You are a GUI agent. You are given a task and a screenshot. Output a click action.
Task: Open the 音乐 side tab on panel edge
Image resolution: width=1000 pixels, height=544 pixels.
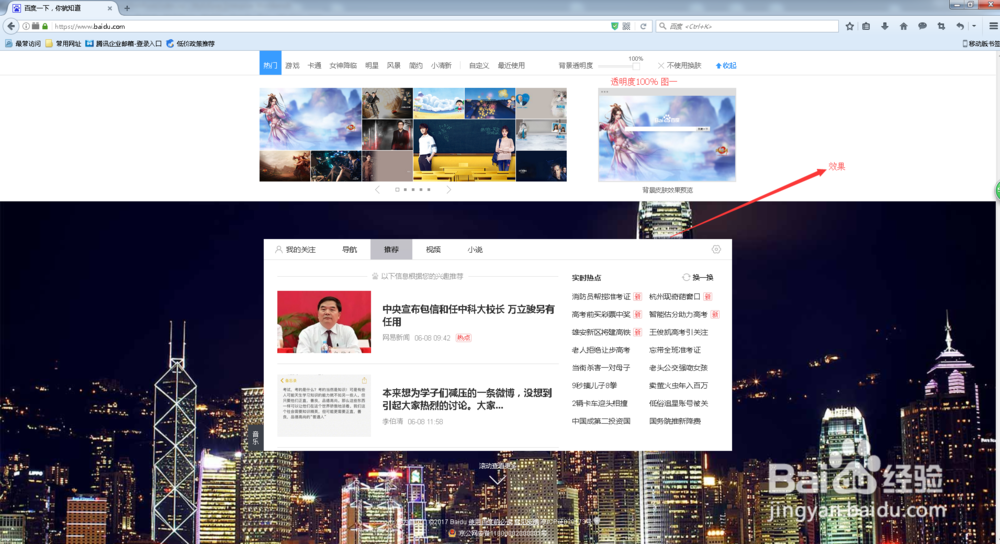click(255, 436)
